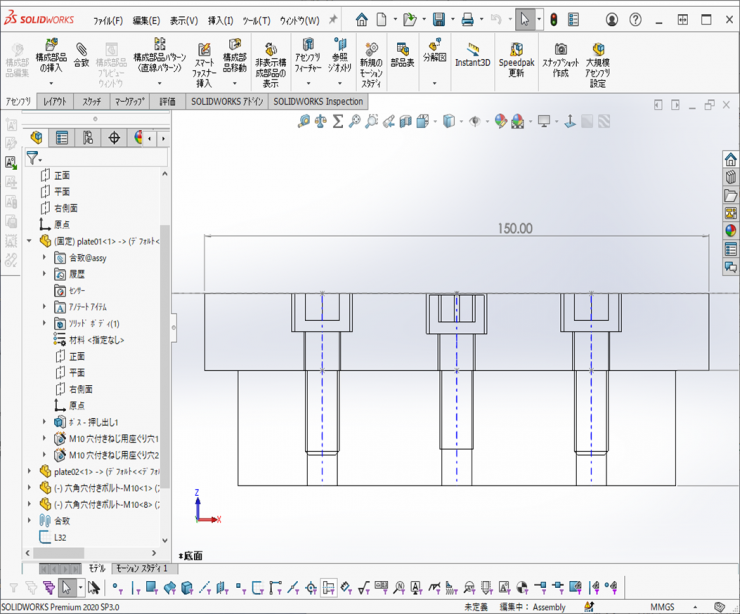Click the Instant3D tool

coord(470,54)
